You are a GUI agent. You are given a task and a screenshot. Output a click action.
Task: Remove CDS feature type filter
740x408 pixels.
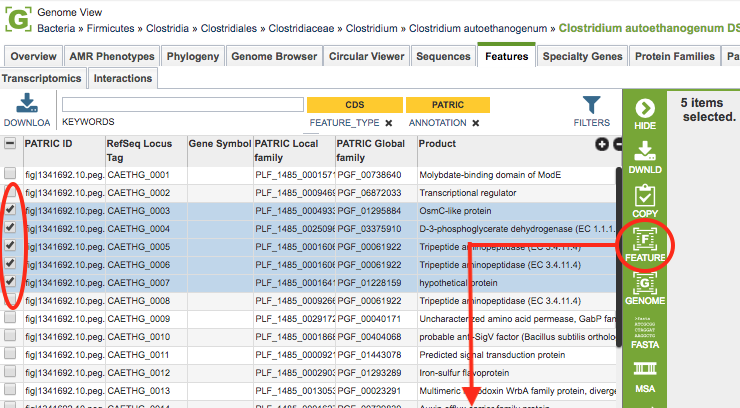click(388, 123)
